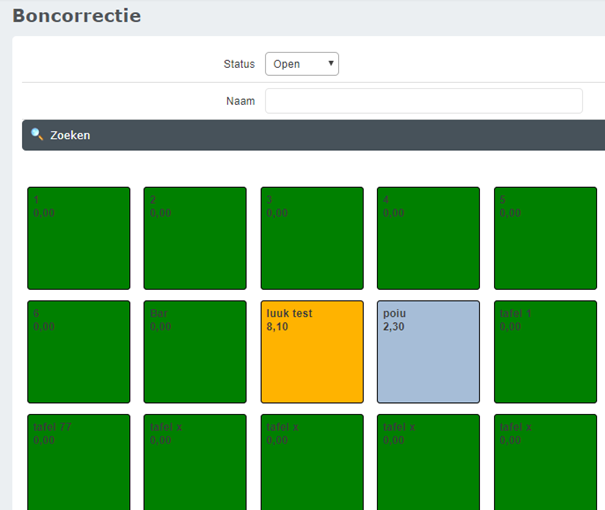Click the Boncorrectie page heading
605x510 pixels.
(x=77, y=16)
